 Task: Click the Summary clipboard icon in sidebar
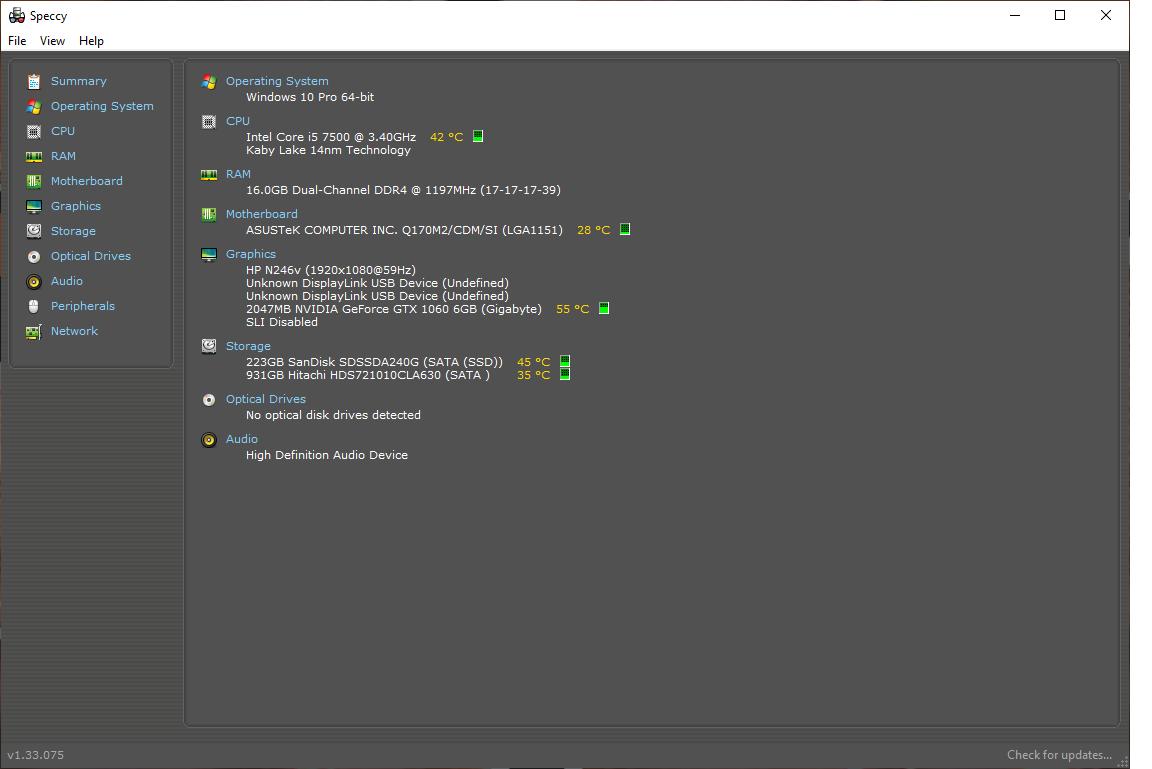(x=34, y=82)
